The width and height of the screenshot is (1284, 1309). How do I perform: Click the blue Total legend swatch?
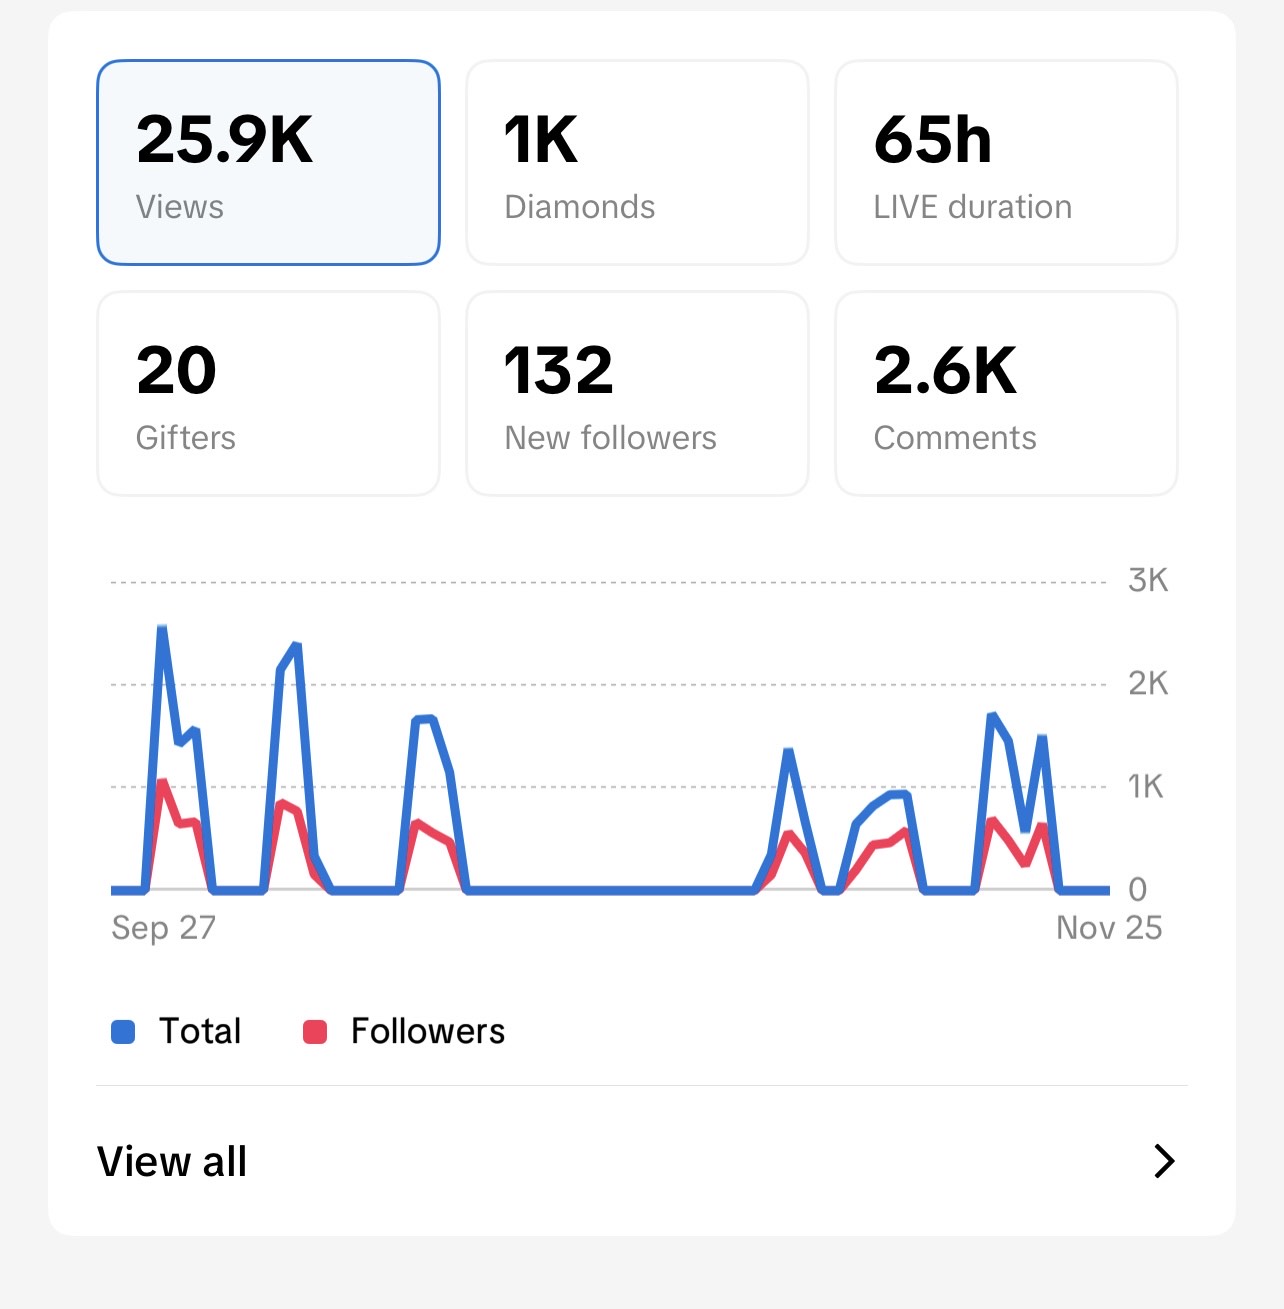(x=122, y=1031)
